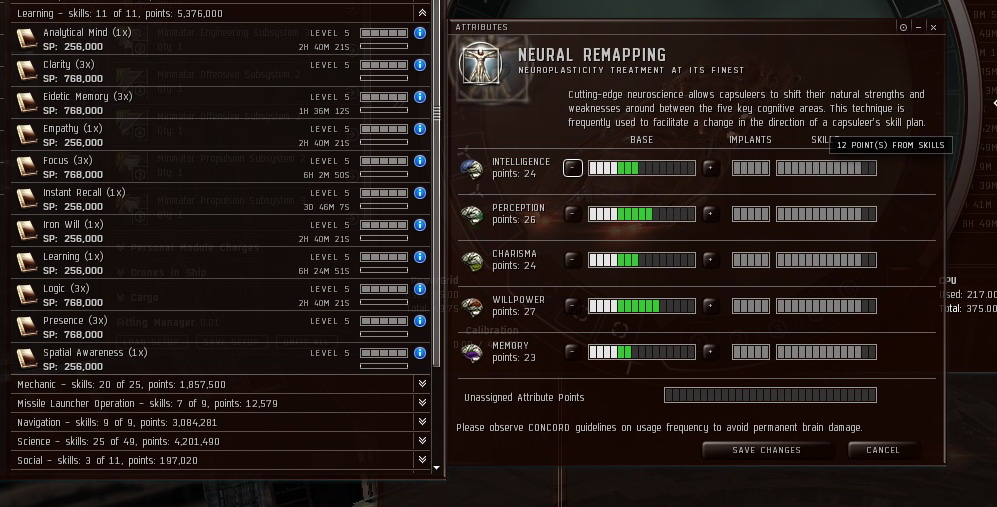Increase Memory points with plus button
The image size is (997, 507).
pos(711,352)
